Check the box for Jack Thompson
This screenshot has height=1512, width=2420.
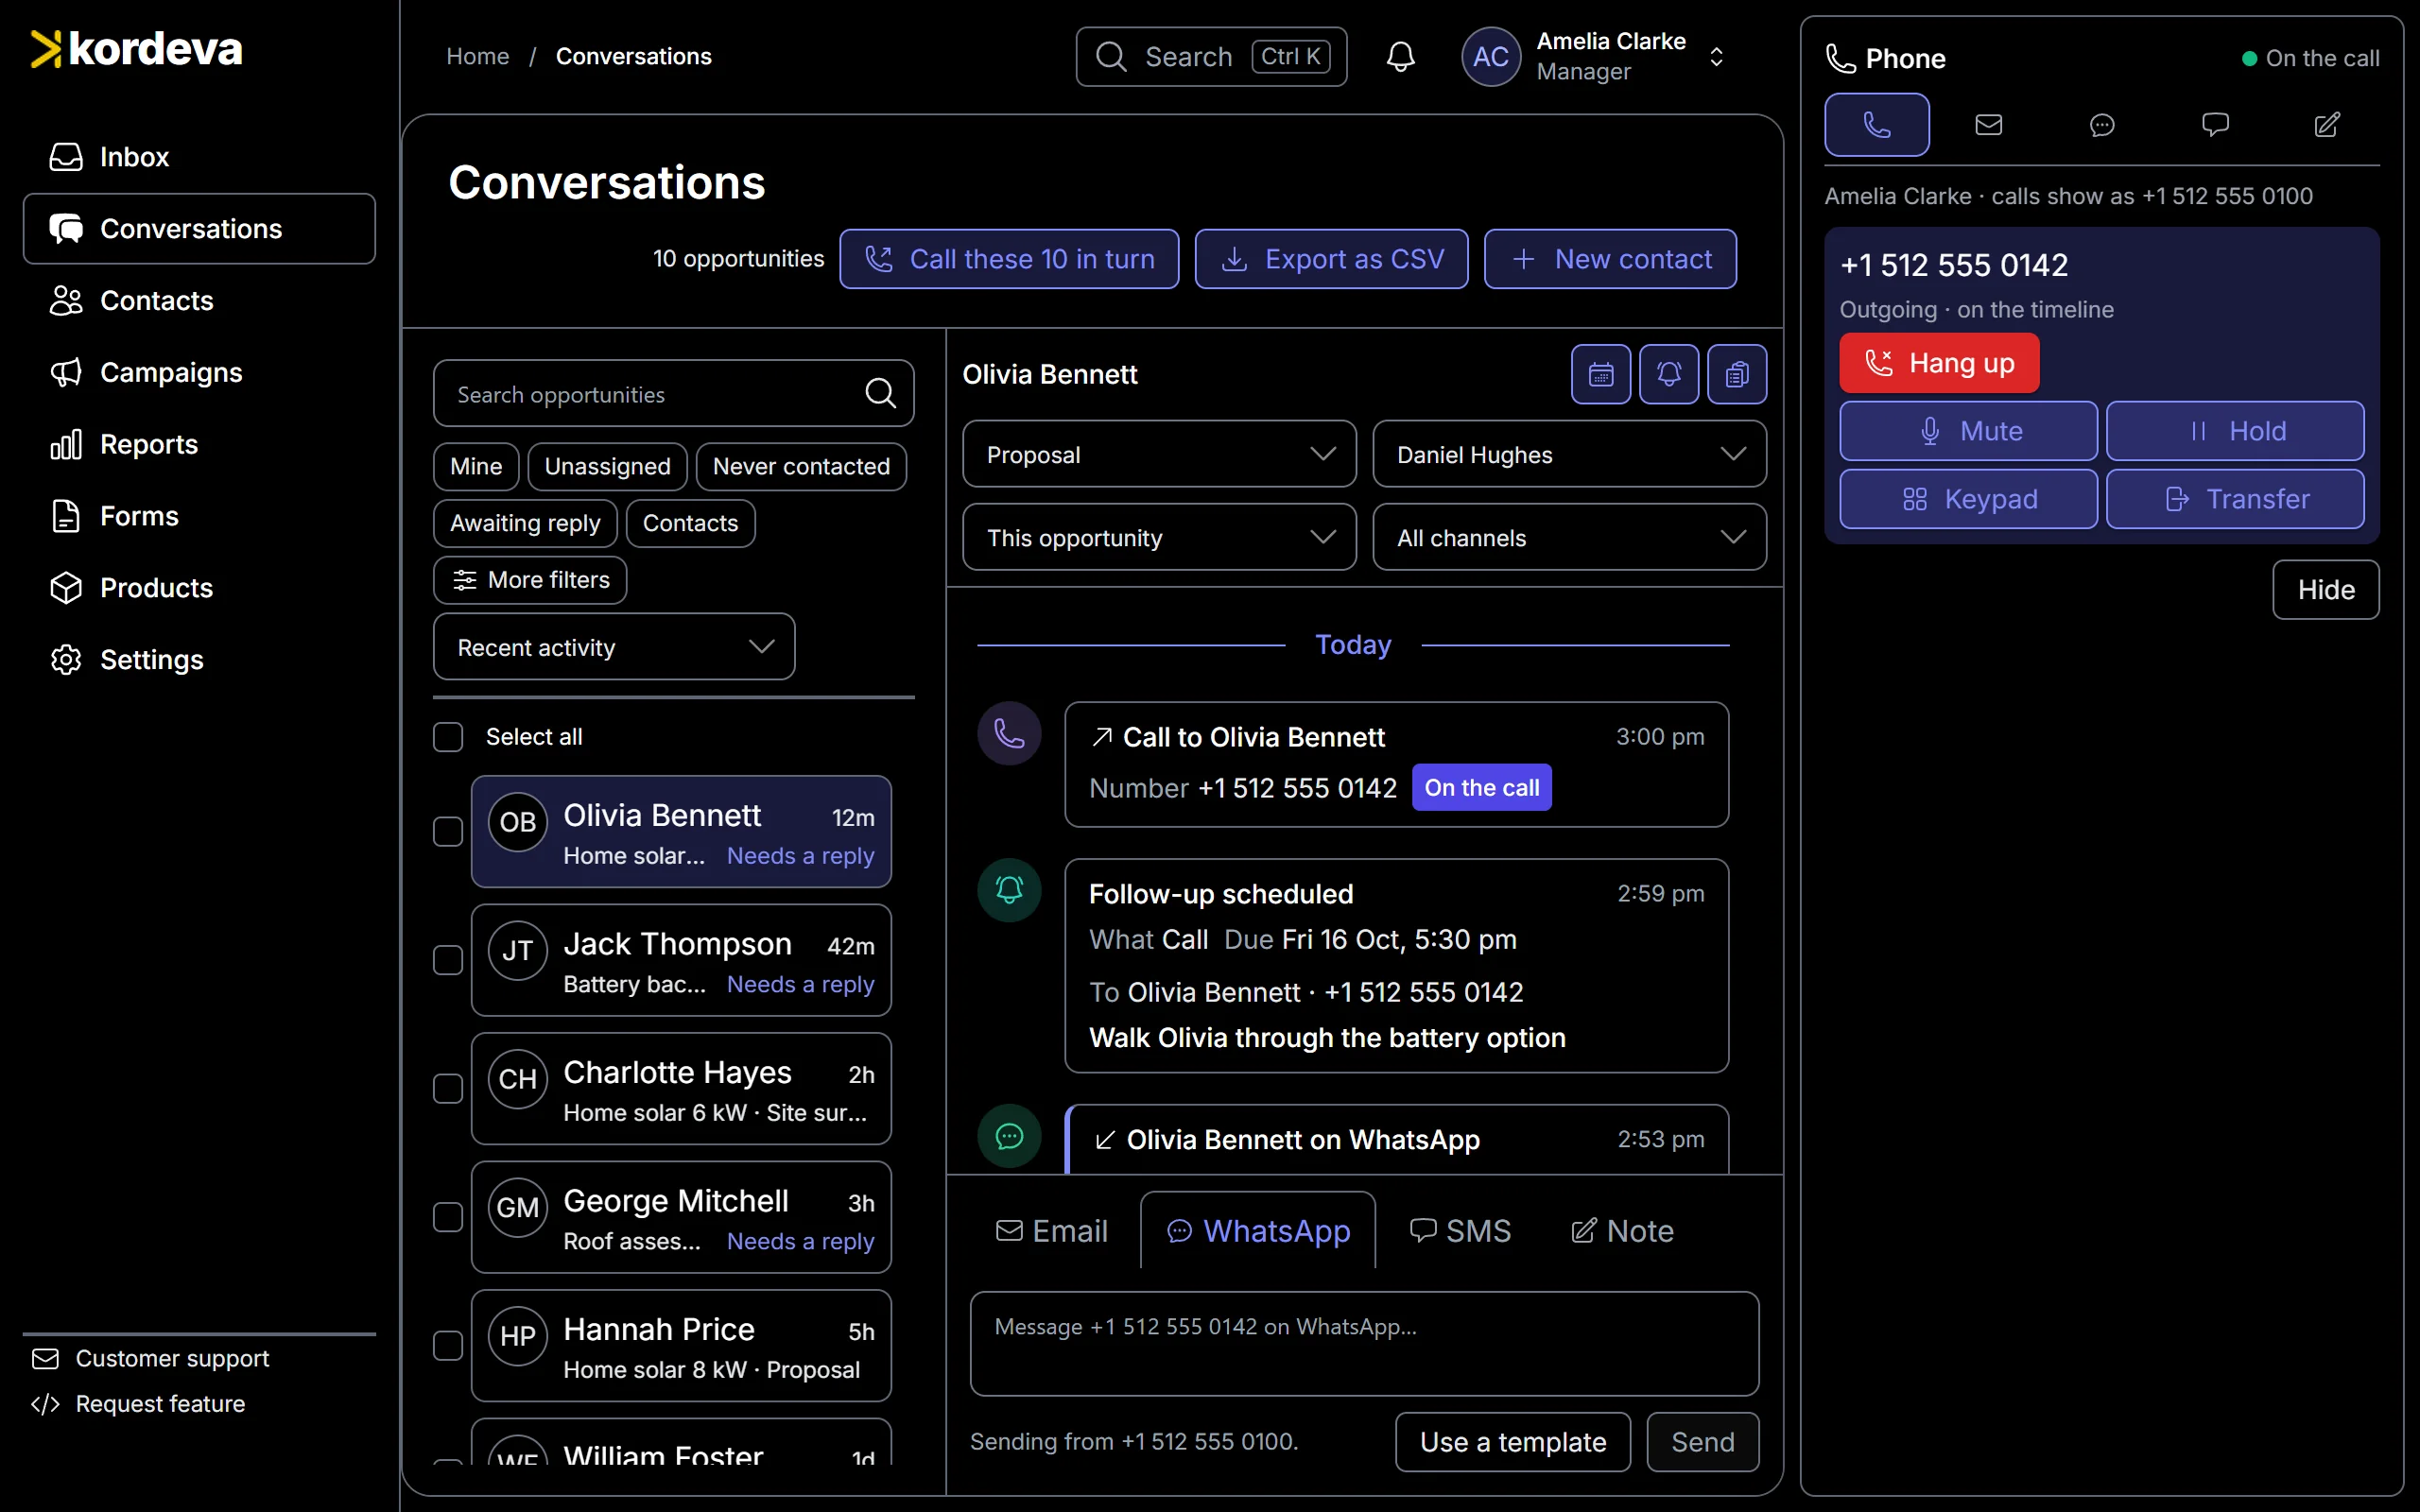coord(448,960)
